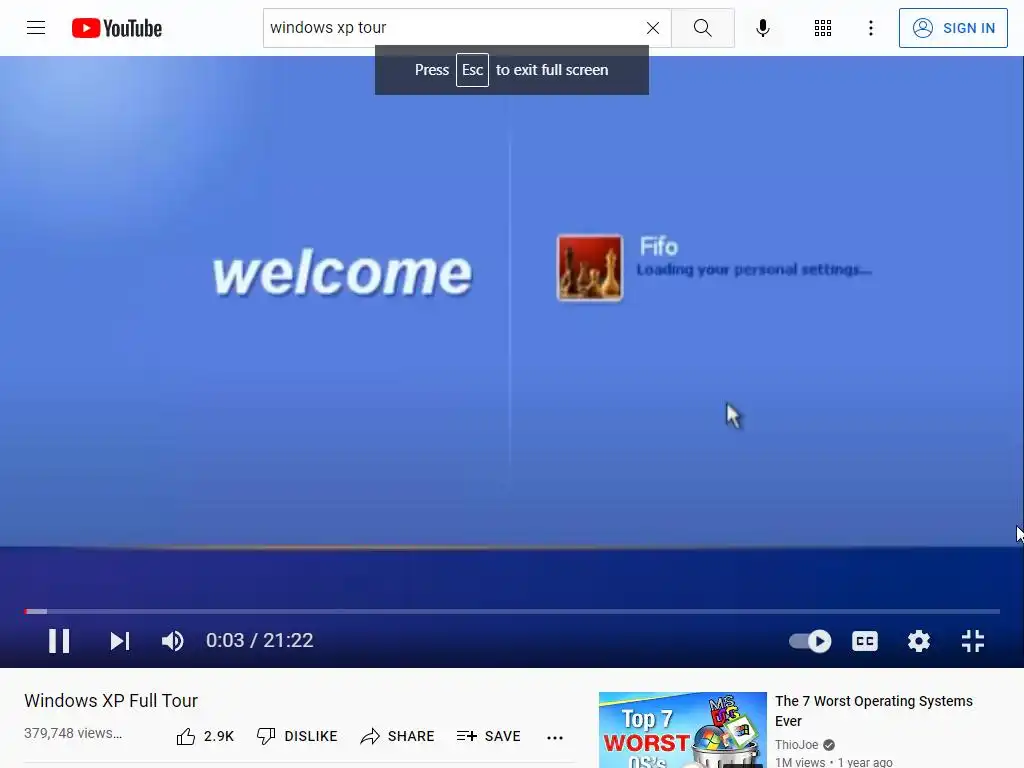The image size is (1024, 768).
Task: Open the 'Top 7 Worst OS's' thumbnail
Action: tap(682, 730)
